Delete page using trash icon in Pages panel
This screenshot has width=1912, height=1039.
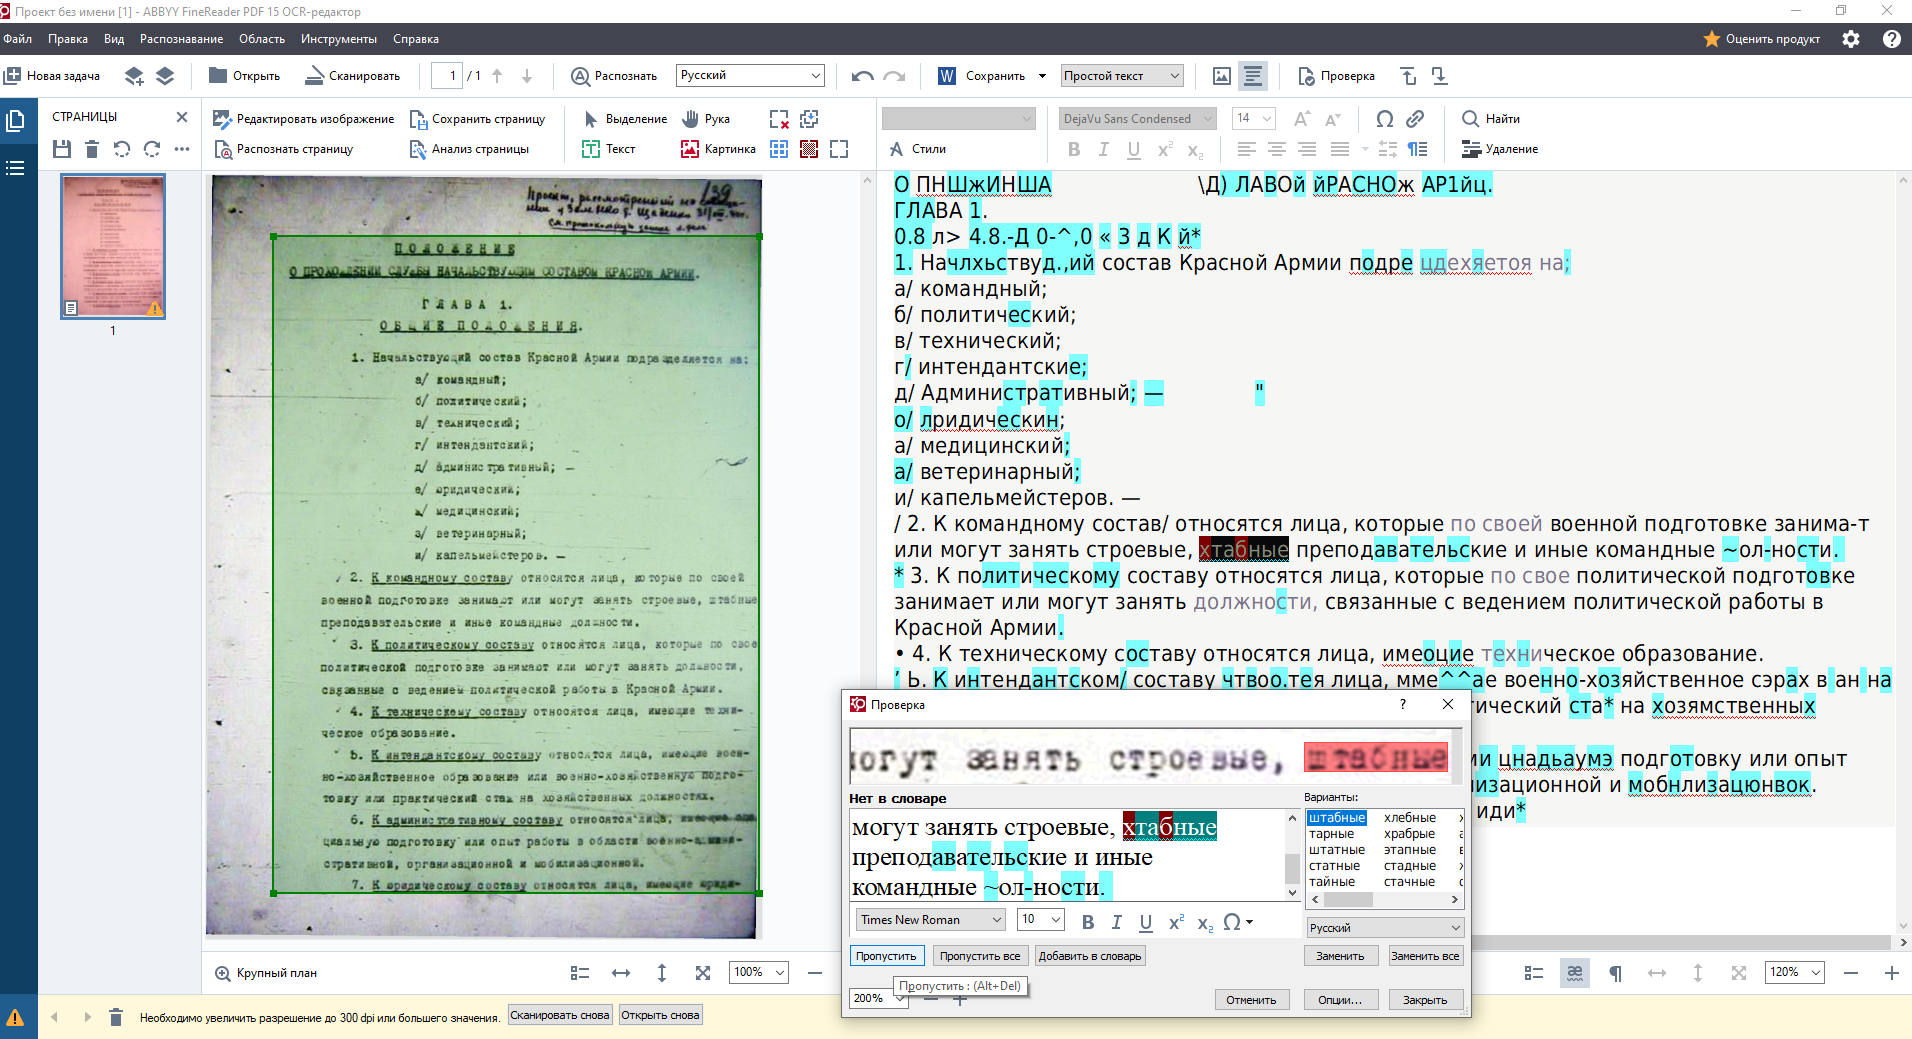point(92,149)
